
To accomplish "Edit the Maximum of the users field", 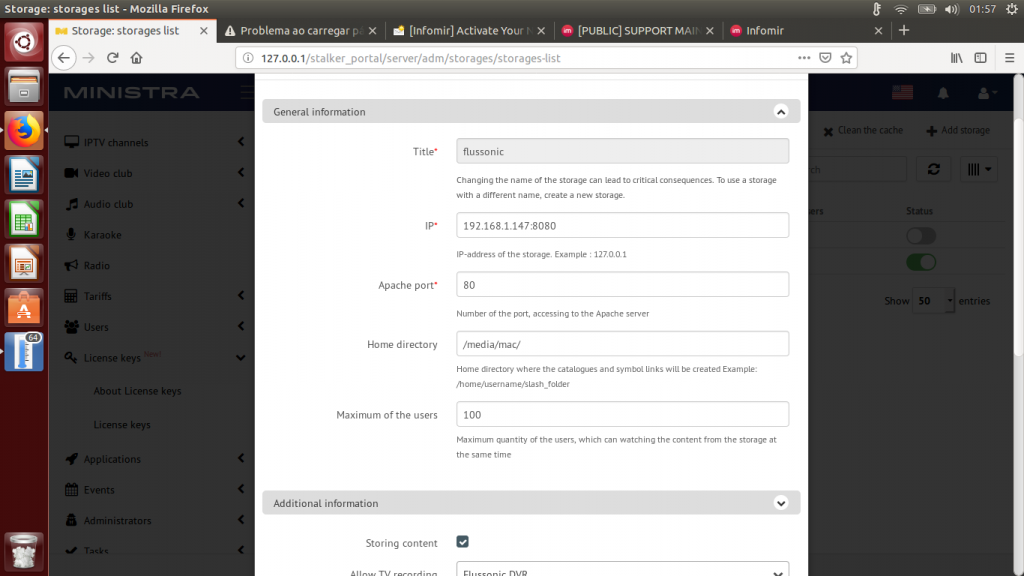I will click(622, 415).
